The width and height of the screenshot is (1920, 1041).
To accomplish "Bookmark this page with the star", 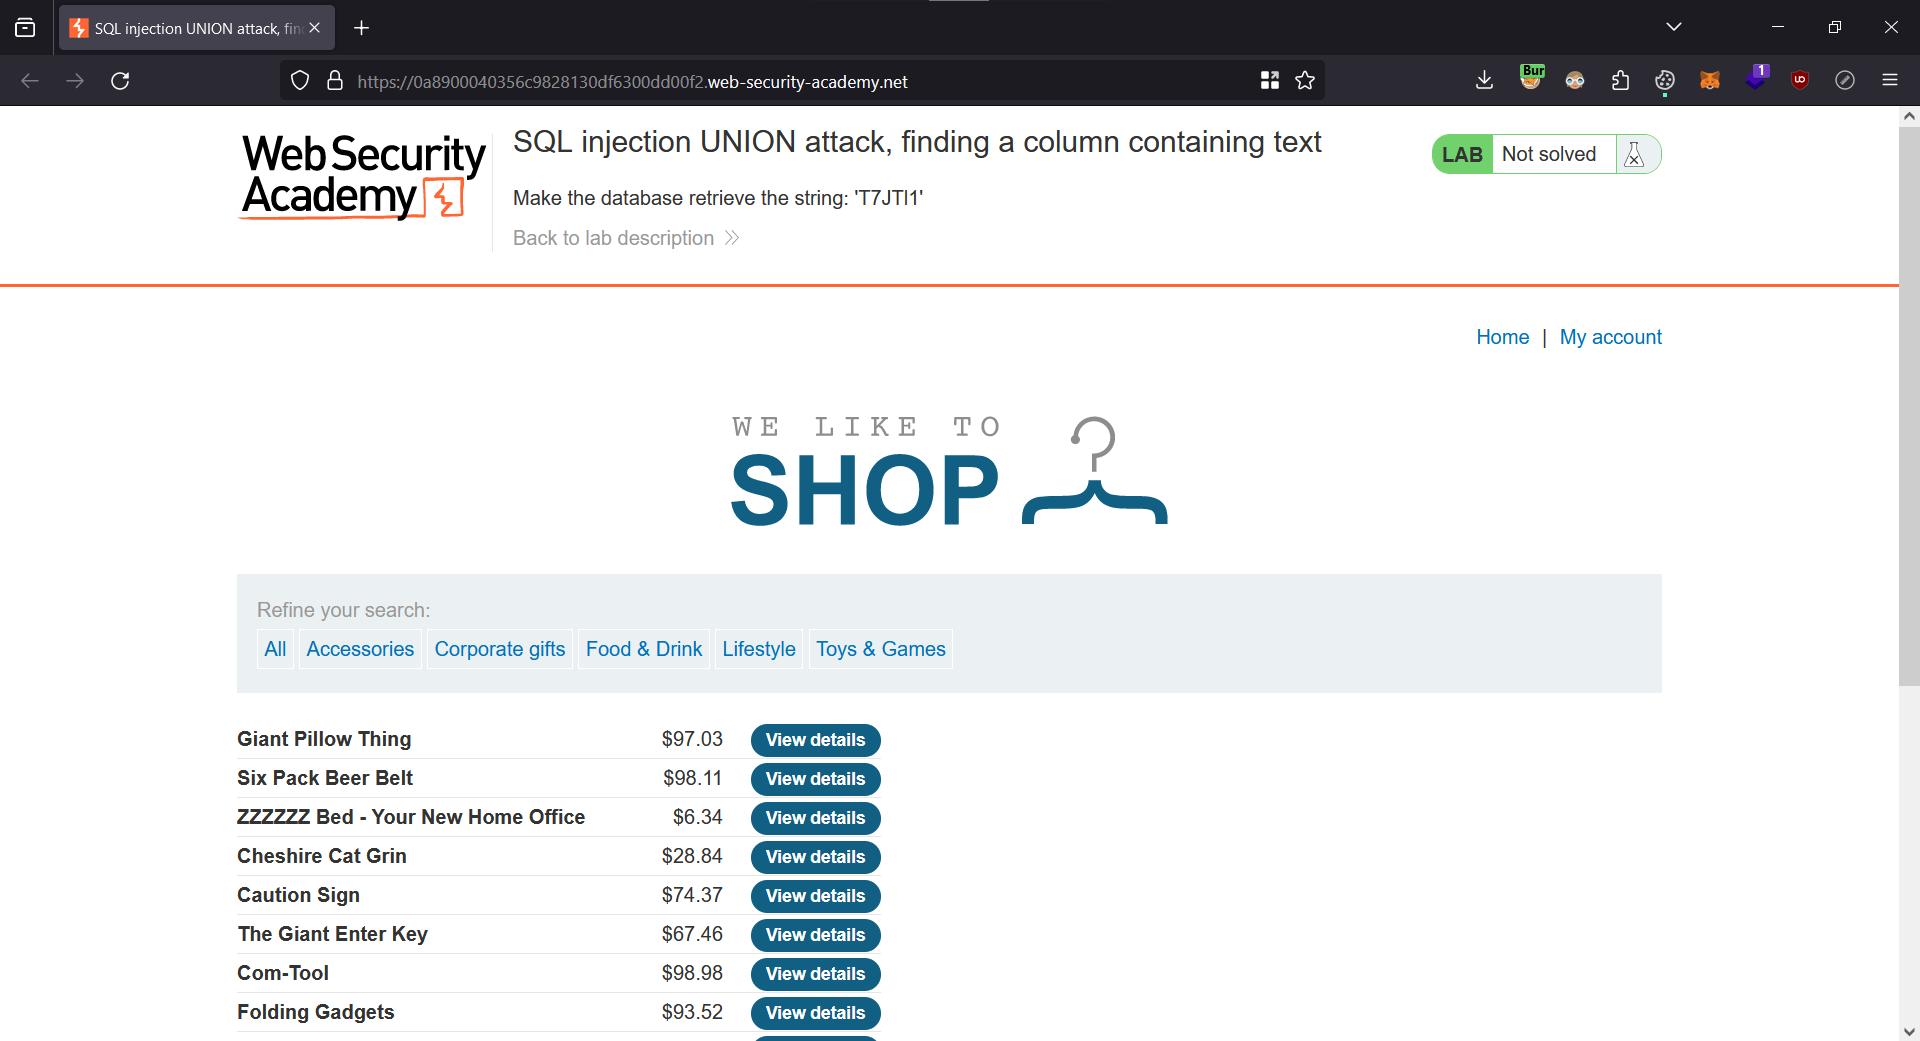I will pos(1305,81).
